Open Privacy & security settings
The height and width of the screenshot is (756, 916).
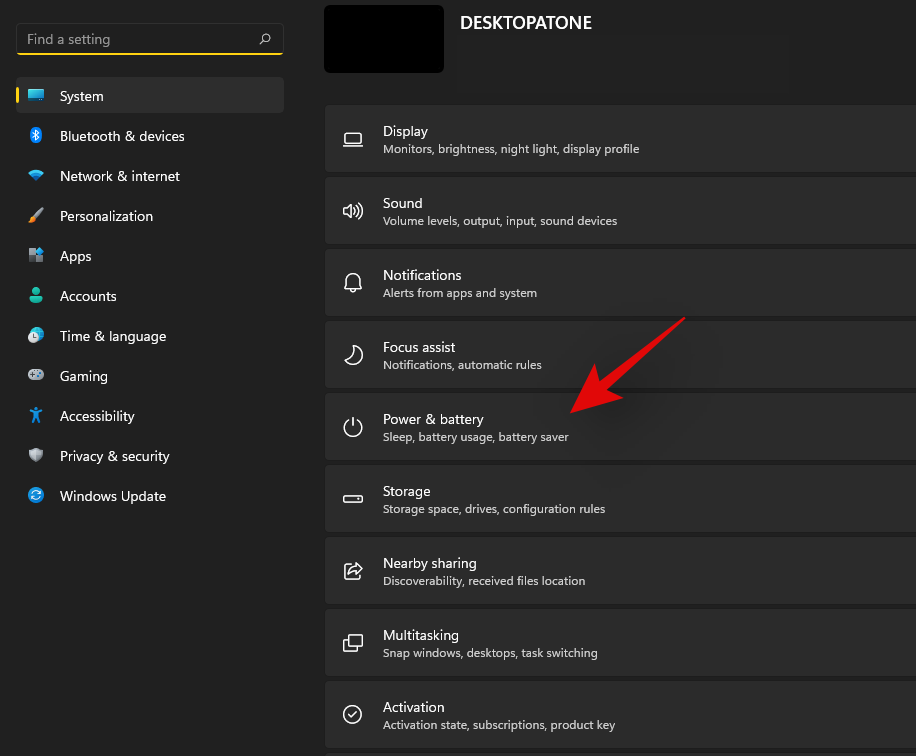coord(150,456)
